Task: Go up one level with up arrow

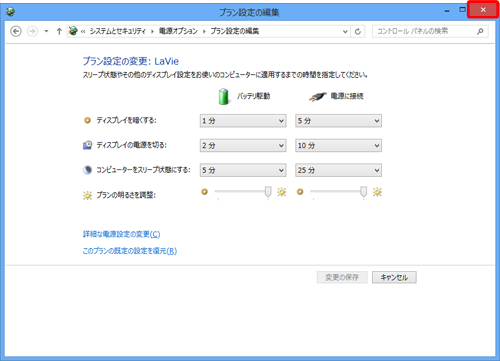Action: 59,31
